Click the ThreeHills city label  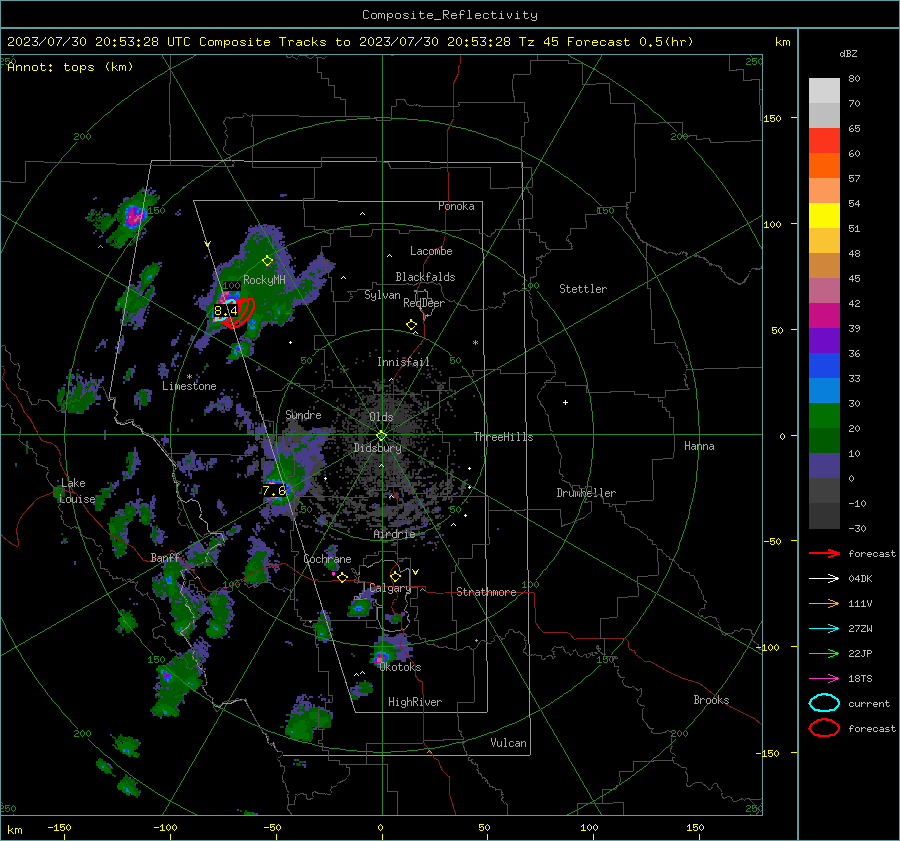[503, 437]
